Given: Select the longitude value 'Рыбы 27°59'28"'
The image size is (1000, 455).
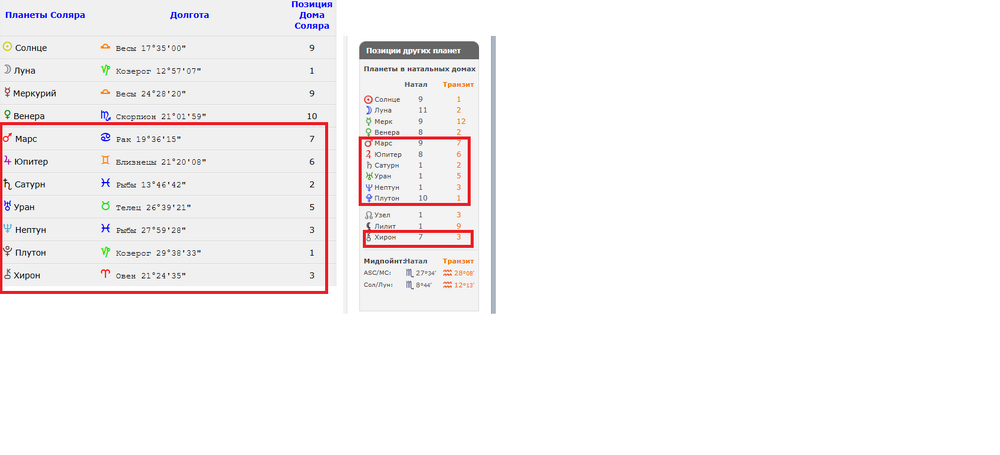Looking at the screenshot, I should pyautogui.click(x=151, y=230).
